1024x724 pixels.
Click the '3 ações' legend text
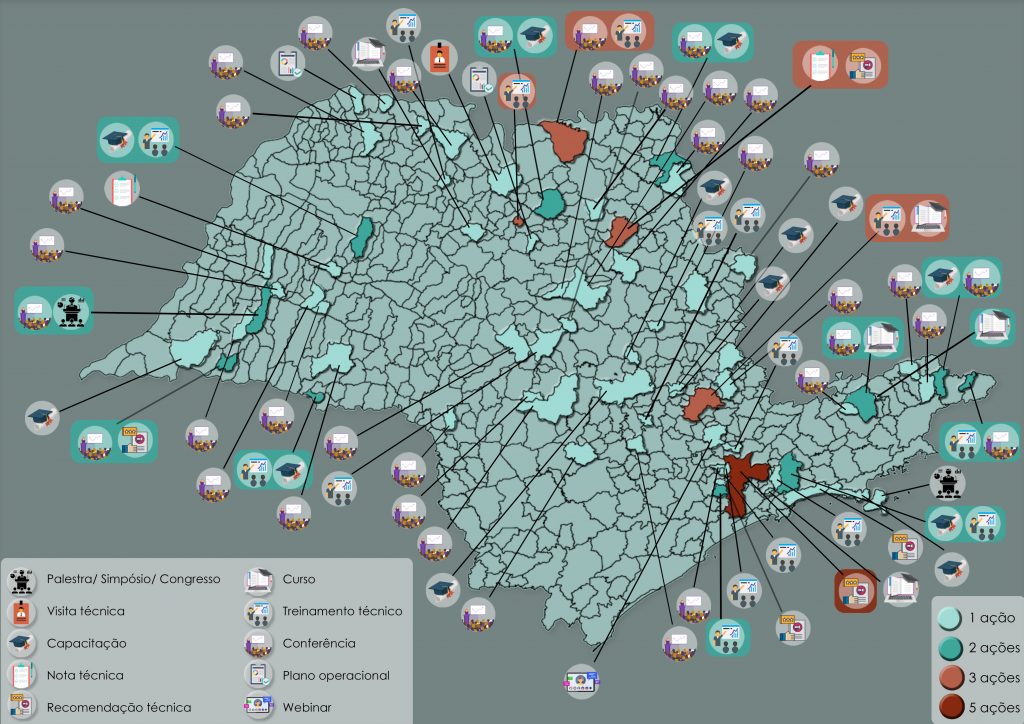pos(994,678)
